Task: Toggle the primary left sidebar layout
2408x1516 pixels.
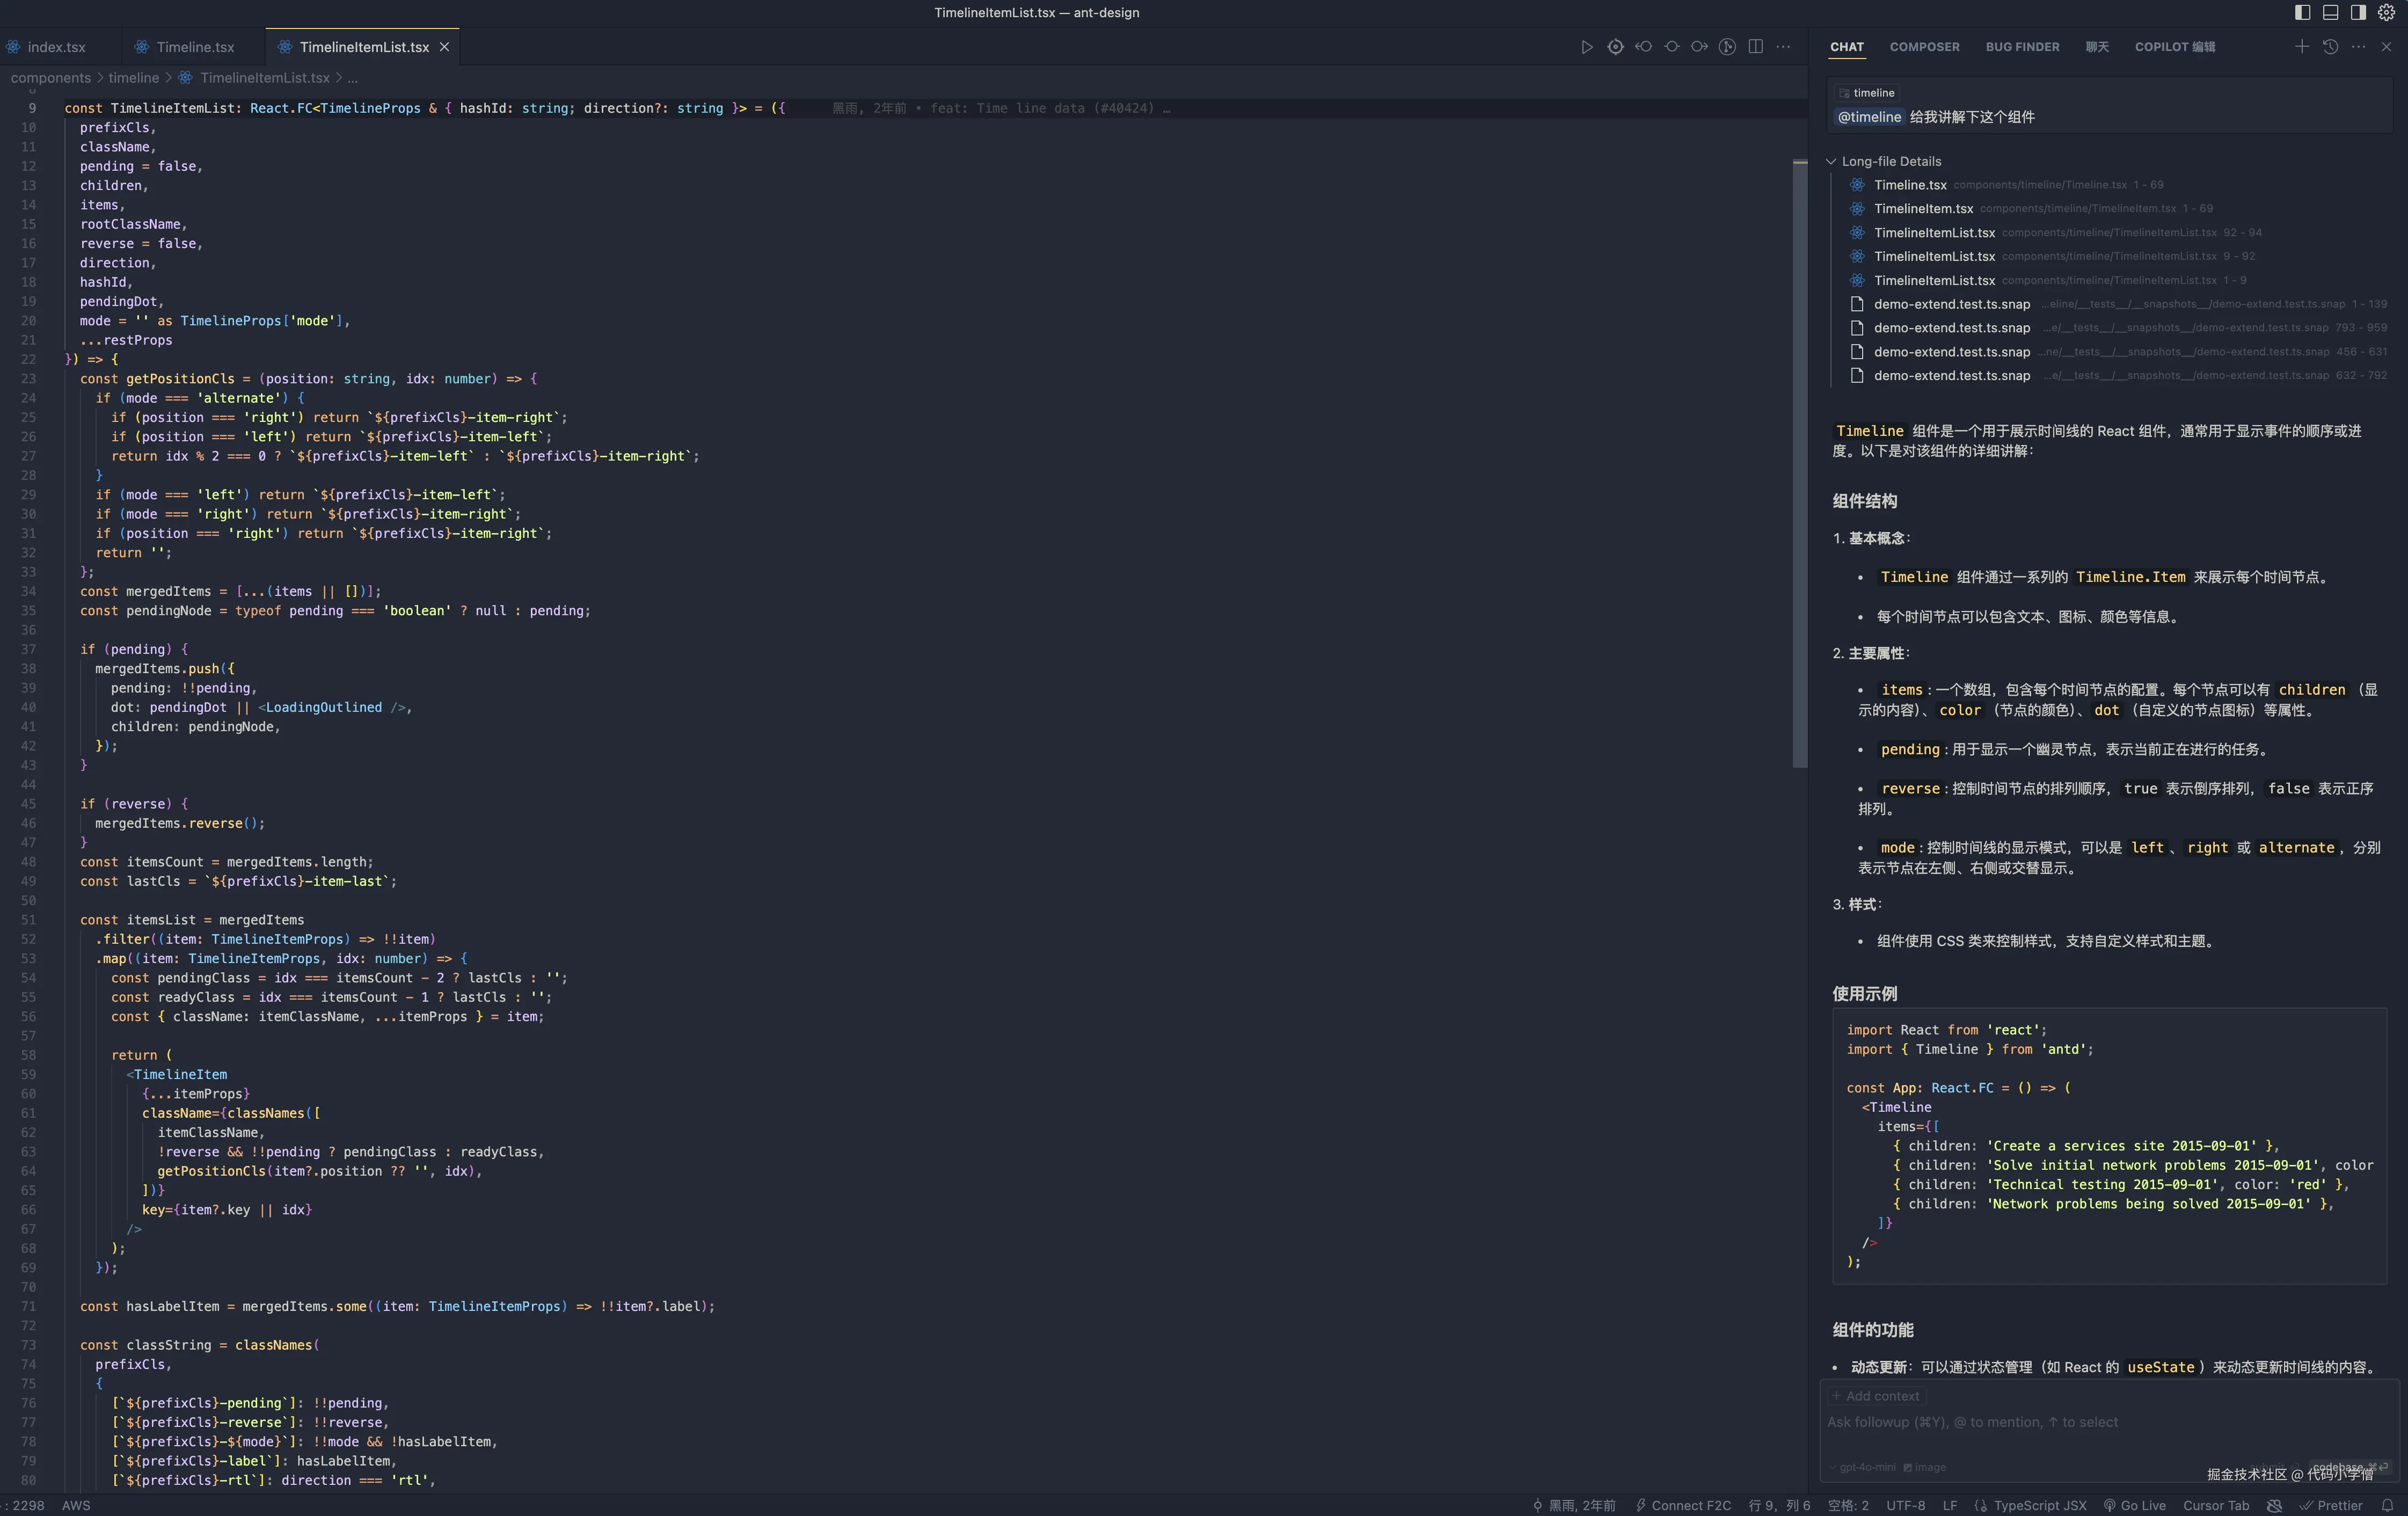Action: point(2302,12)
